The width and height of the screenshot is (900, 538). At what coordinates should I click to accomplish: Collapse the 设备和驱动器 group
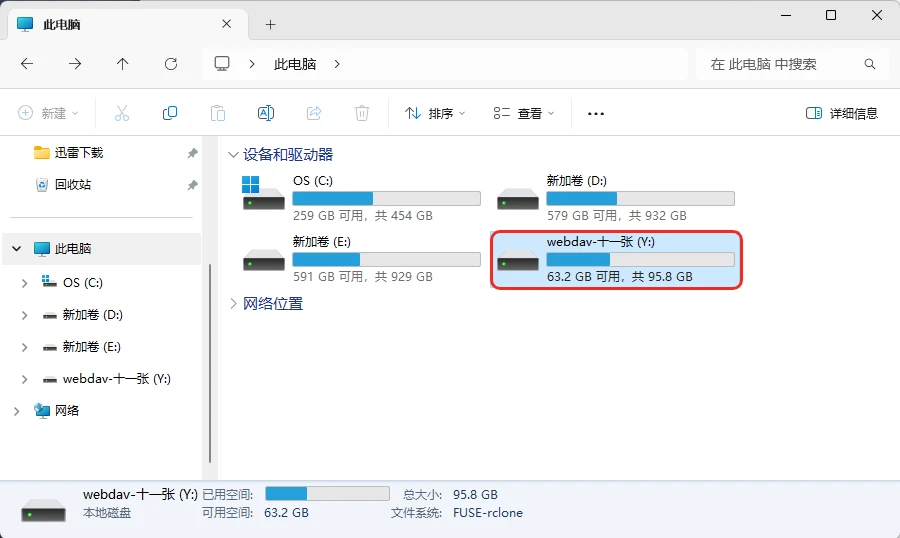pos(232,154)
